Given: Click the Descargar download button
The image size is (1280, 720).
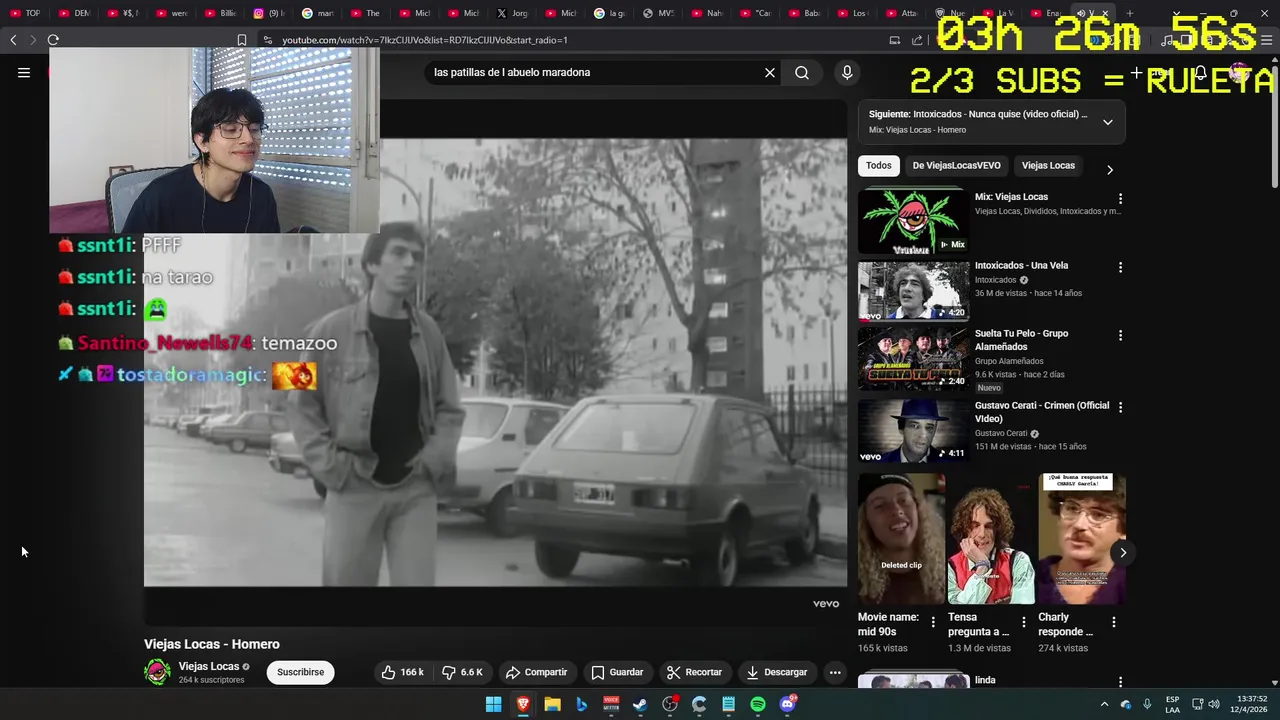Looking at the screenshot, I should point(777,672).
